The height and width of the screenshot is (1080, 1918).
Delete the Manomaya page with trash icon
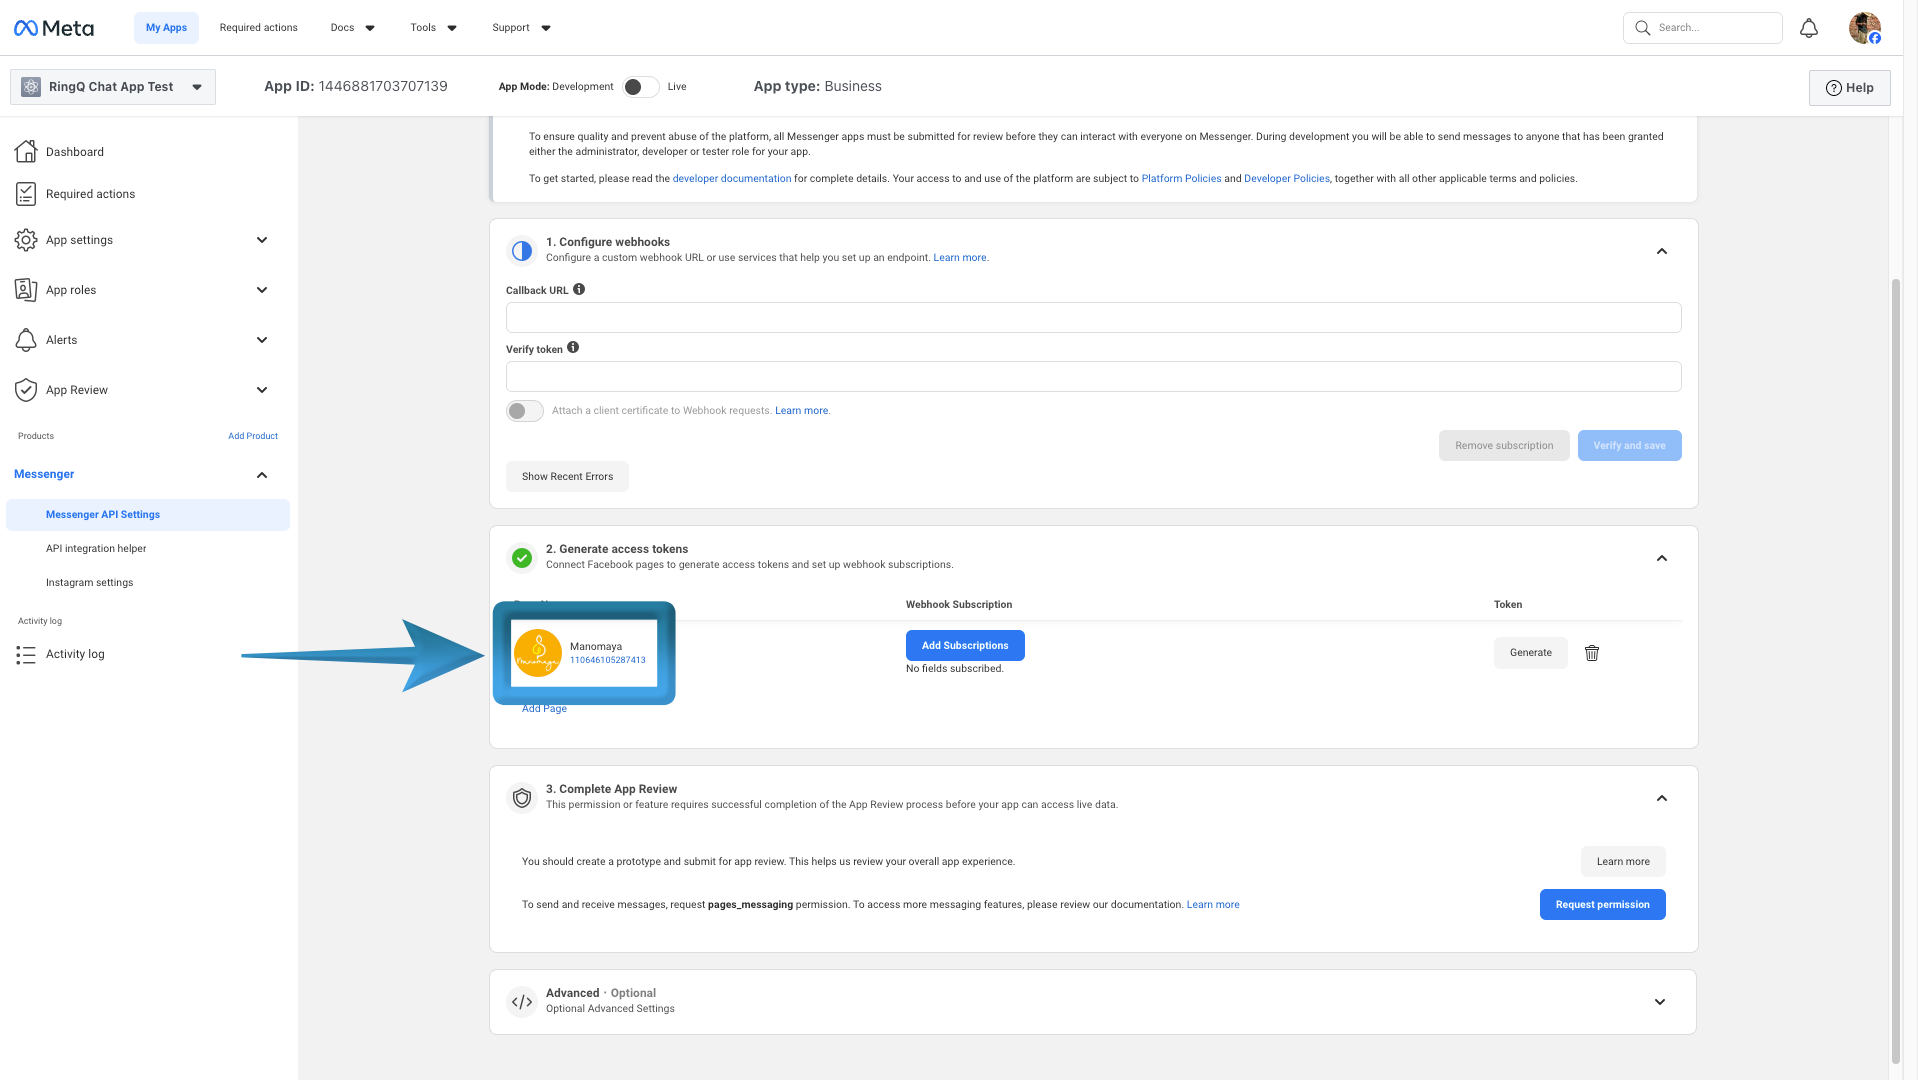[1591, 653]
